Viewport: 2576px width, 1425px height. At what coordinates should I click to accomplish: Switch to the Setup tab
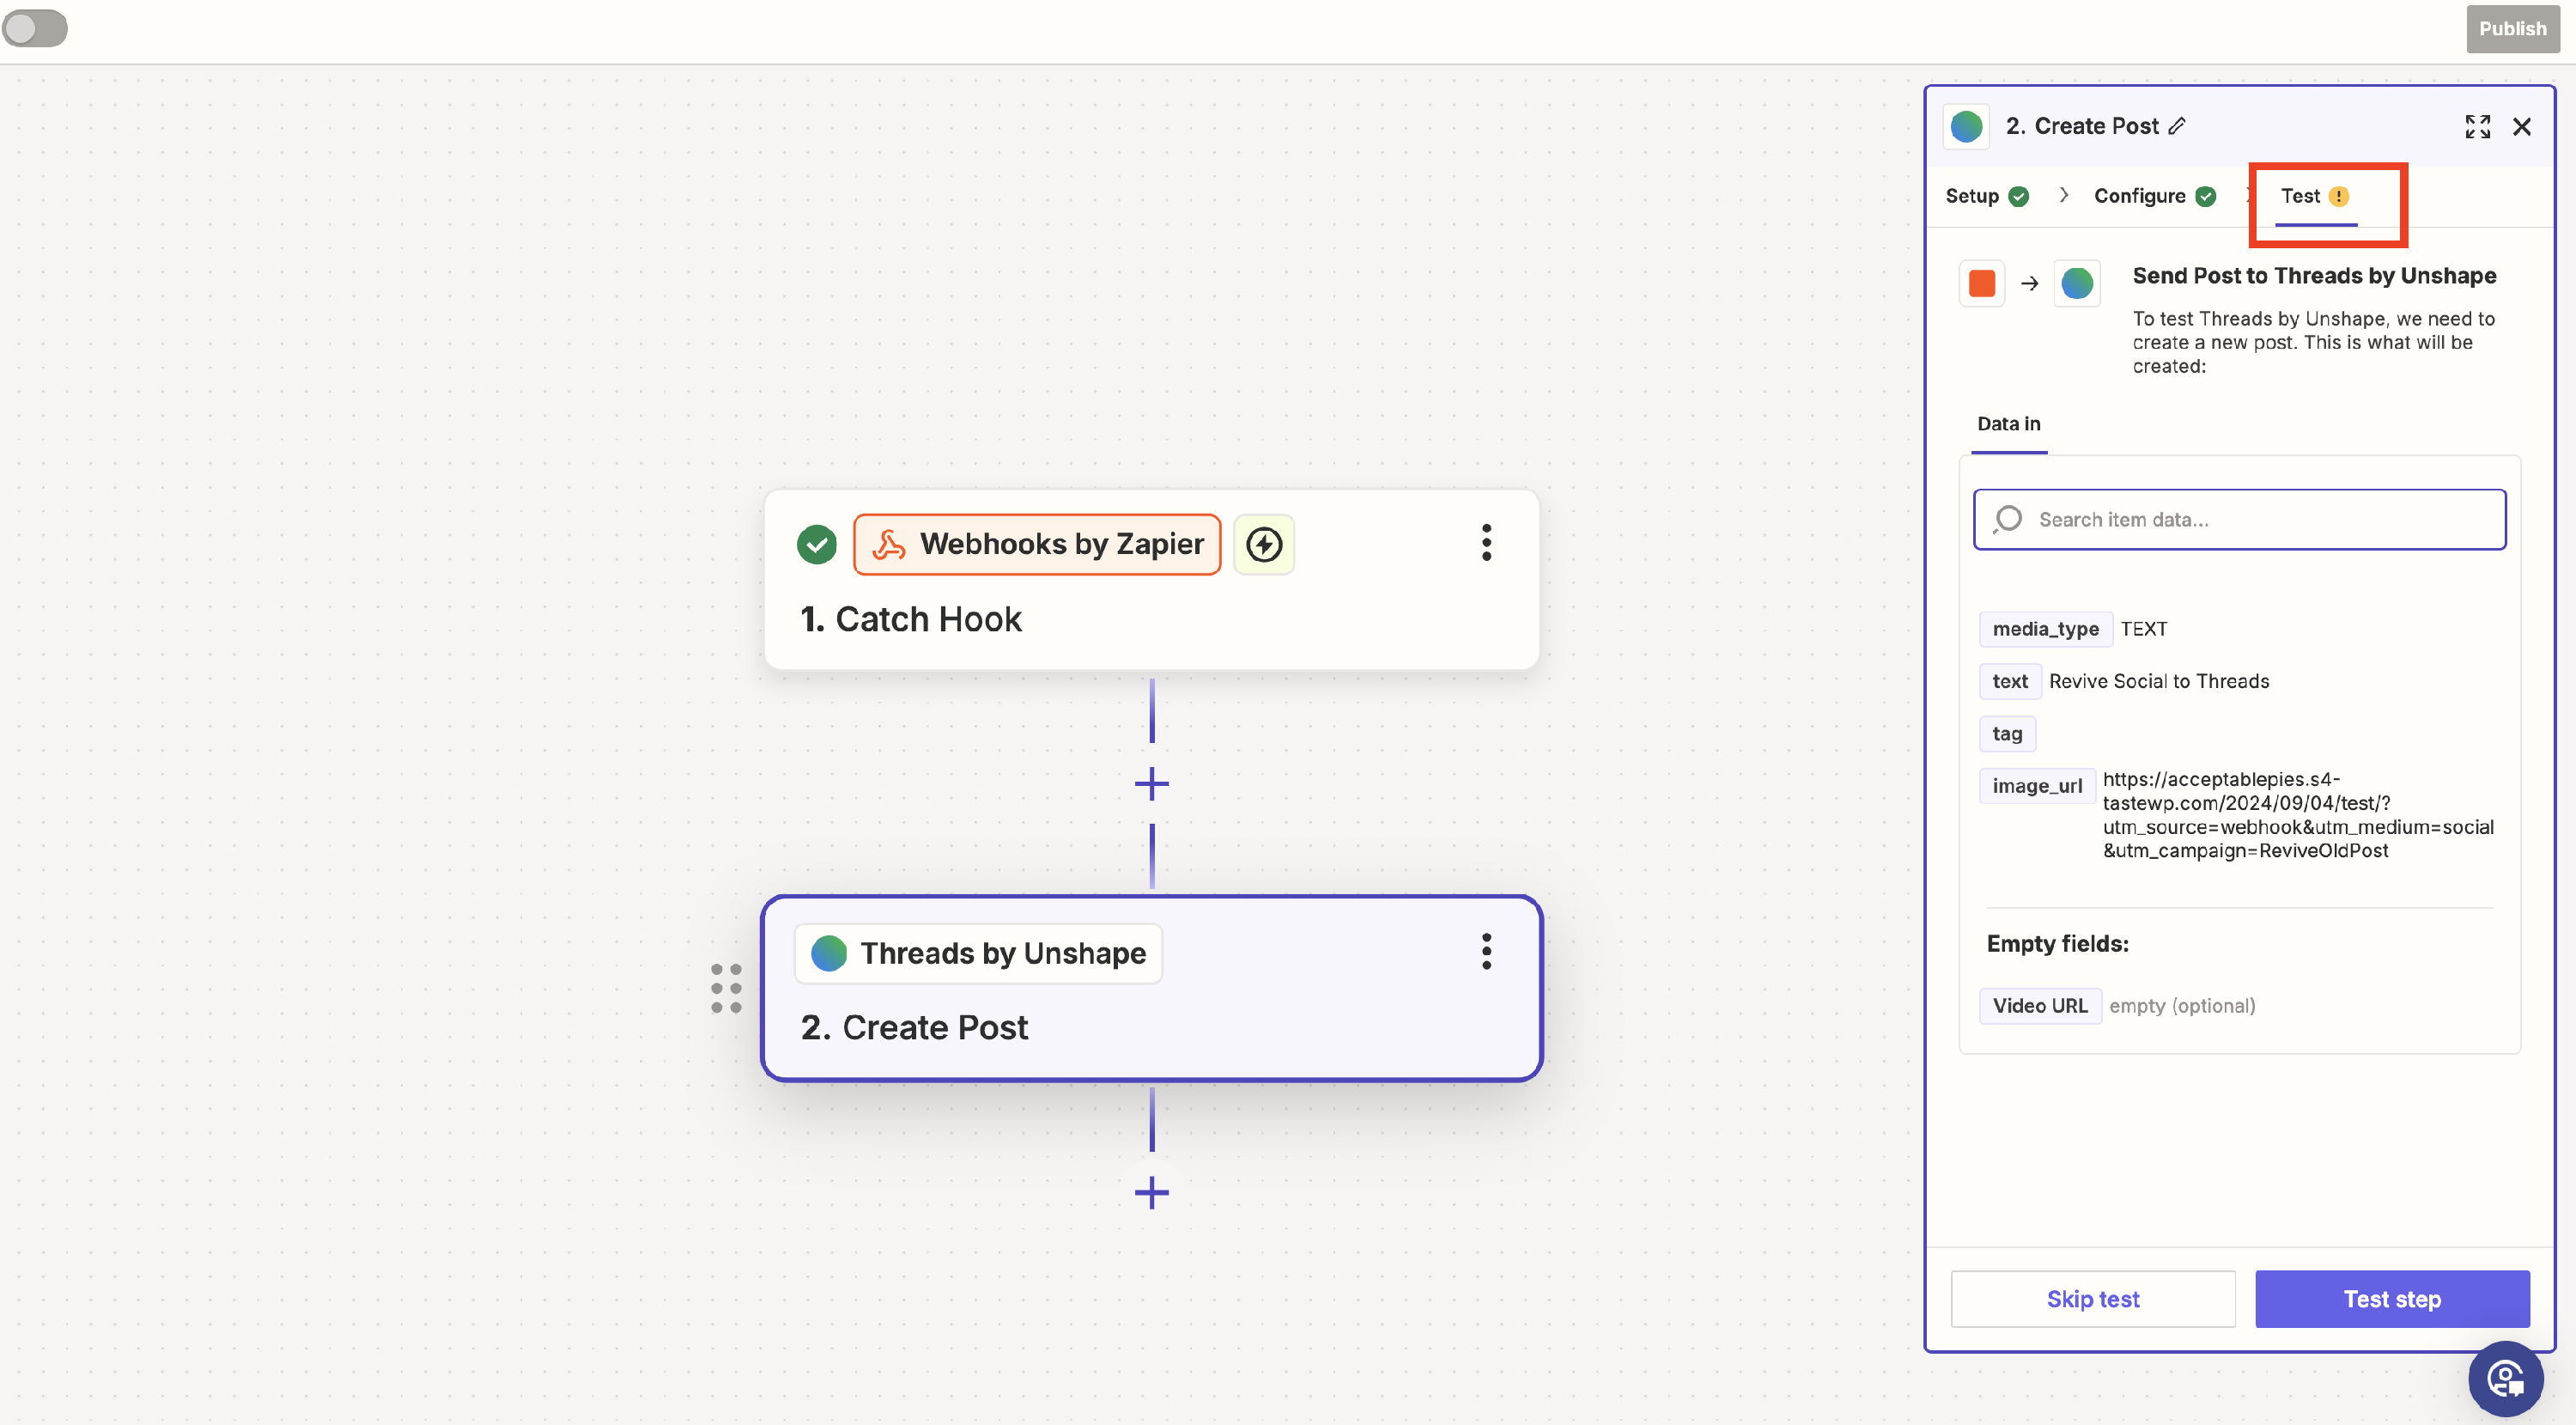(x=1986, y=196)
